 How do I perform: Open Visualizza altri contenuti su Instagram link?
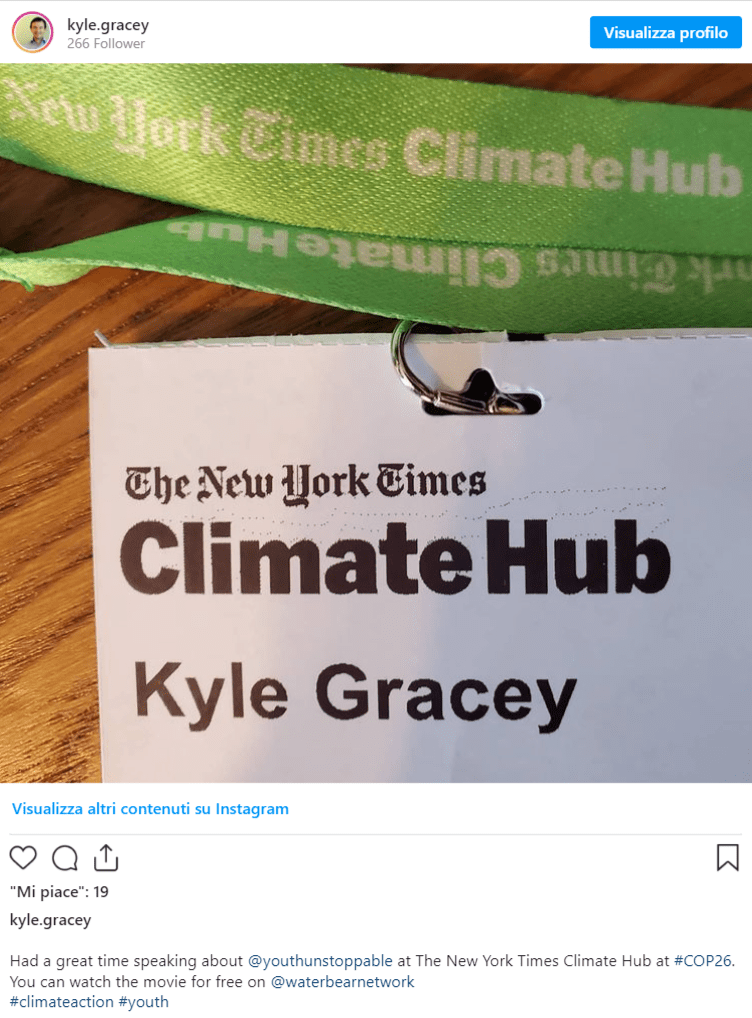click(150, 809)
